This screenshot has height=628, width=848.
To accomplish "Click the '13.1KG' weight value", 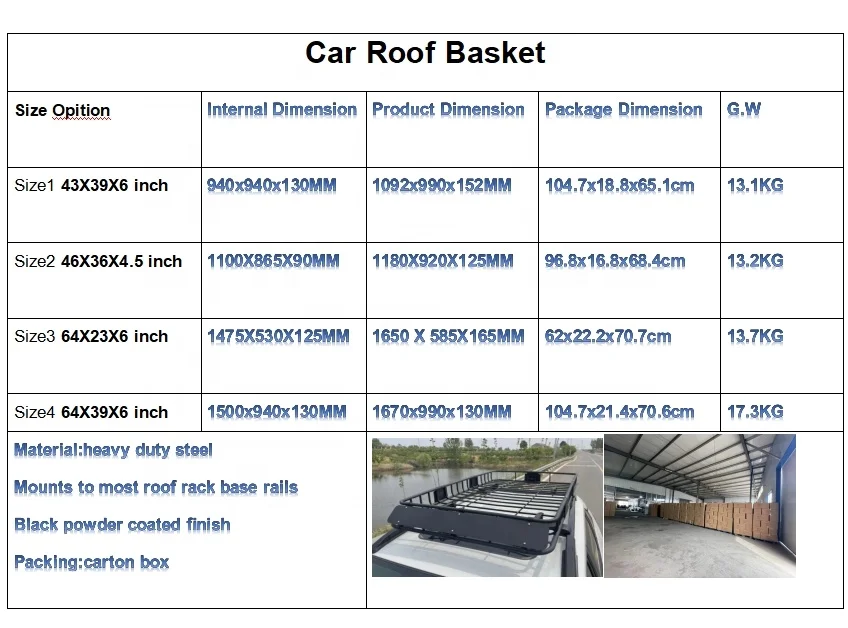I will [x=755, y=186].
